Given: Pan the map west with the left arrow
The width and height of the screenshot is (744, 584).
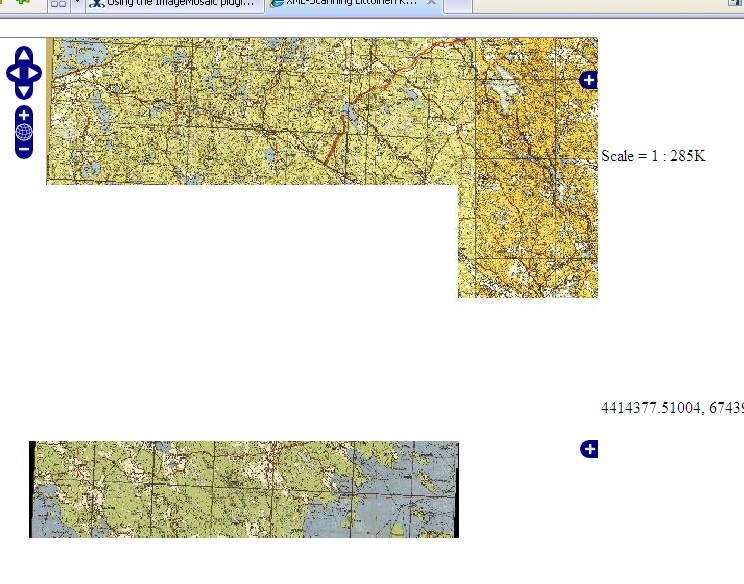Looking at the screenshot, I should 13,74.
